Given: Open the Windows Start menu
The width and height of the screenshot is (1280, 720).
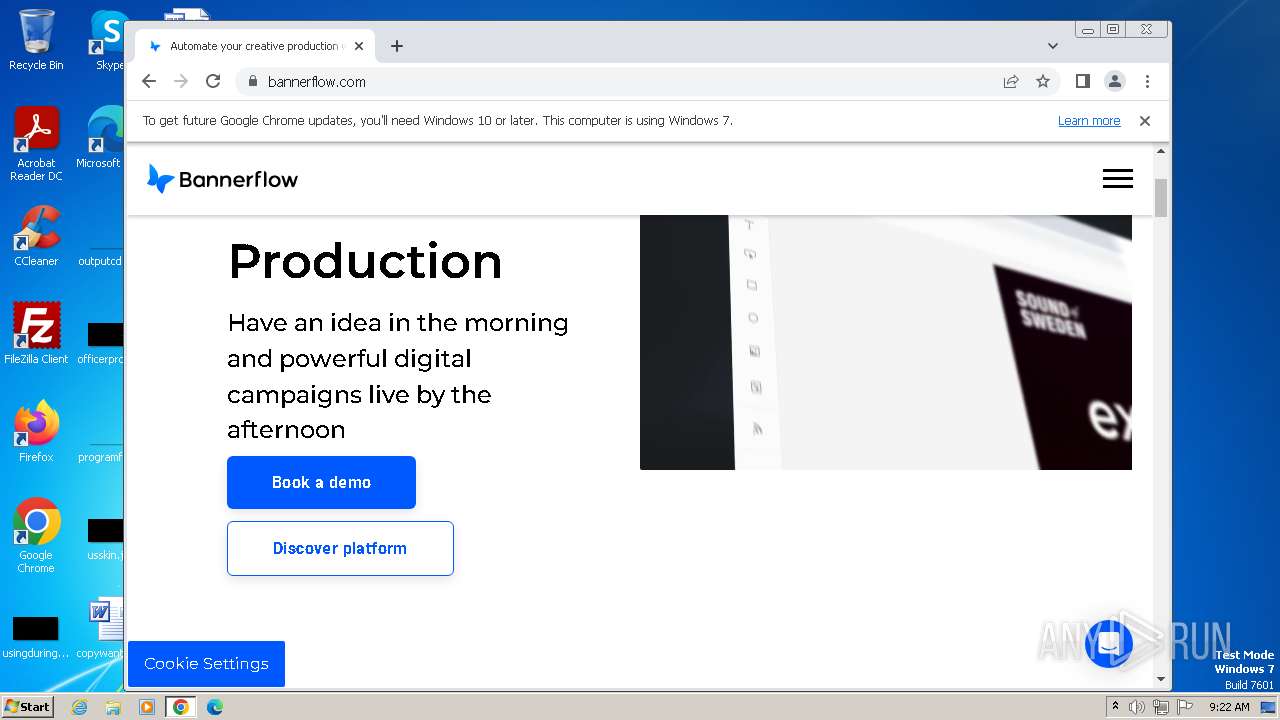Looking at the screenshot, I should pos(27,706).
